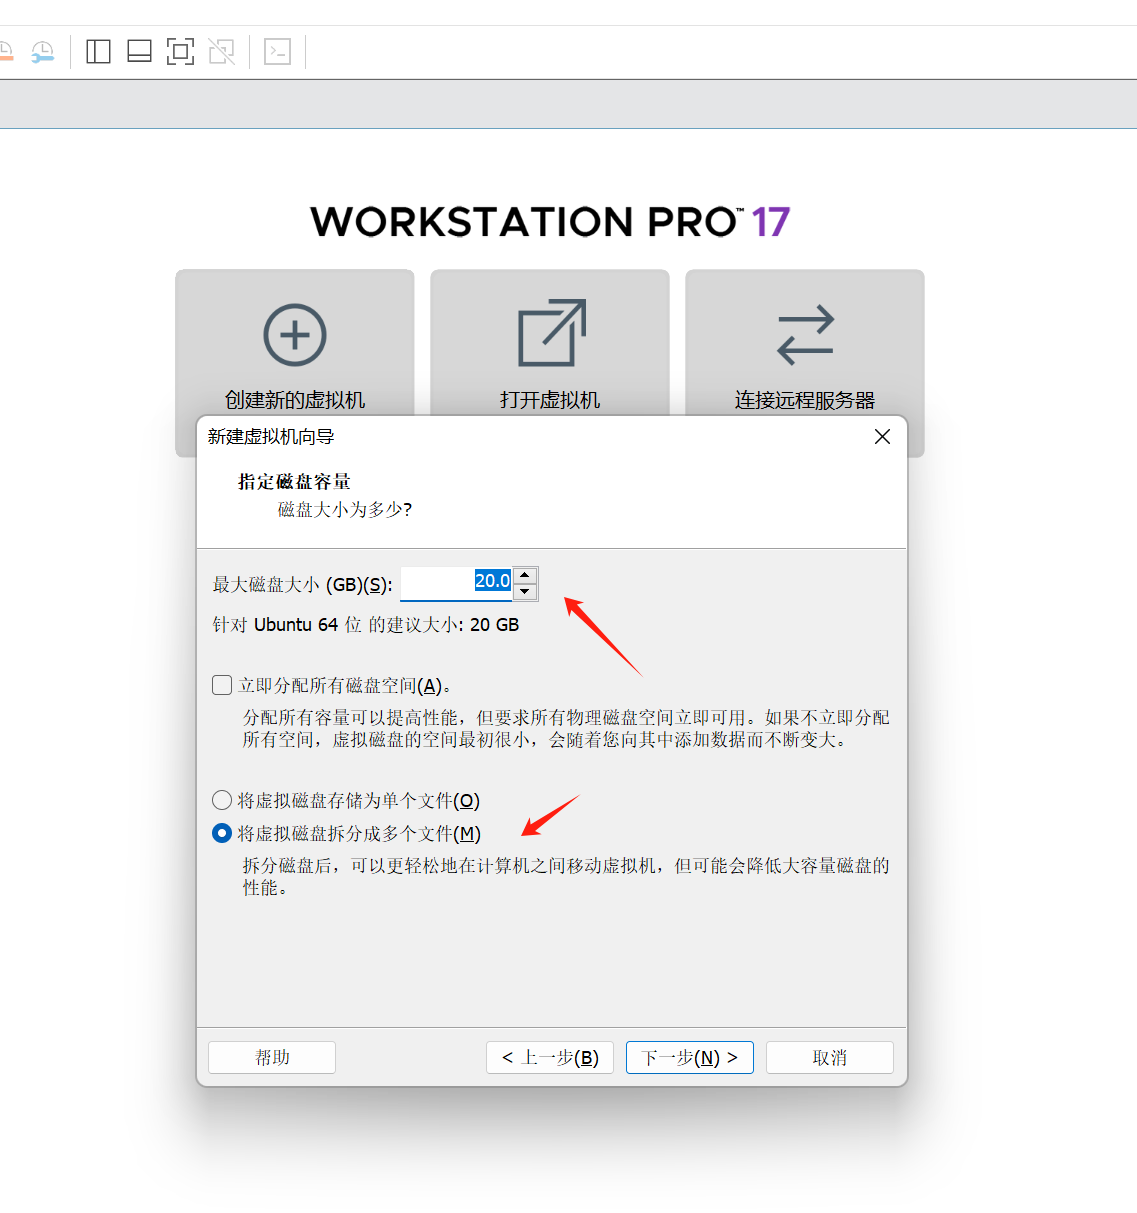Go back with 上一步(B) button

550,1057
